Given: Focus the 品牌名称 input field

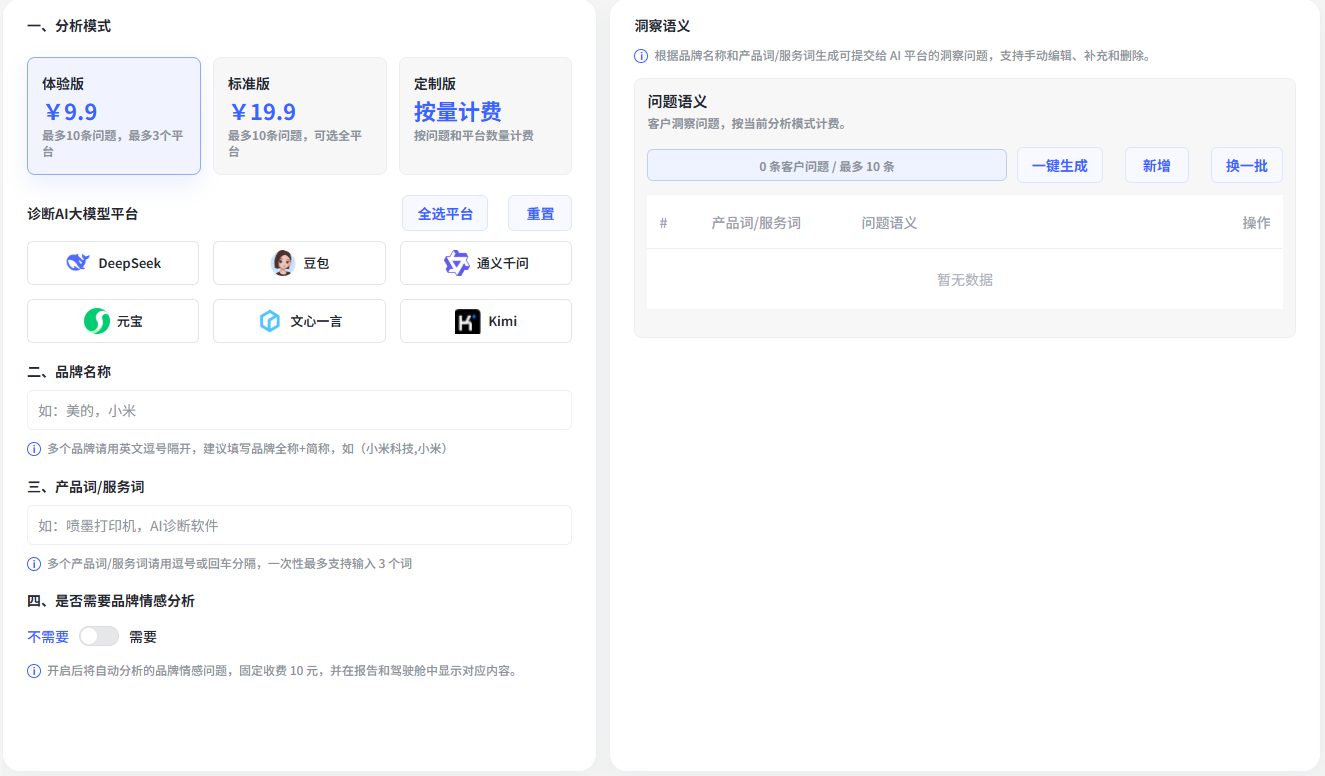Looking at the screenshot, I should [299, 410].
